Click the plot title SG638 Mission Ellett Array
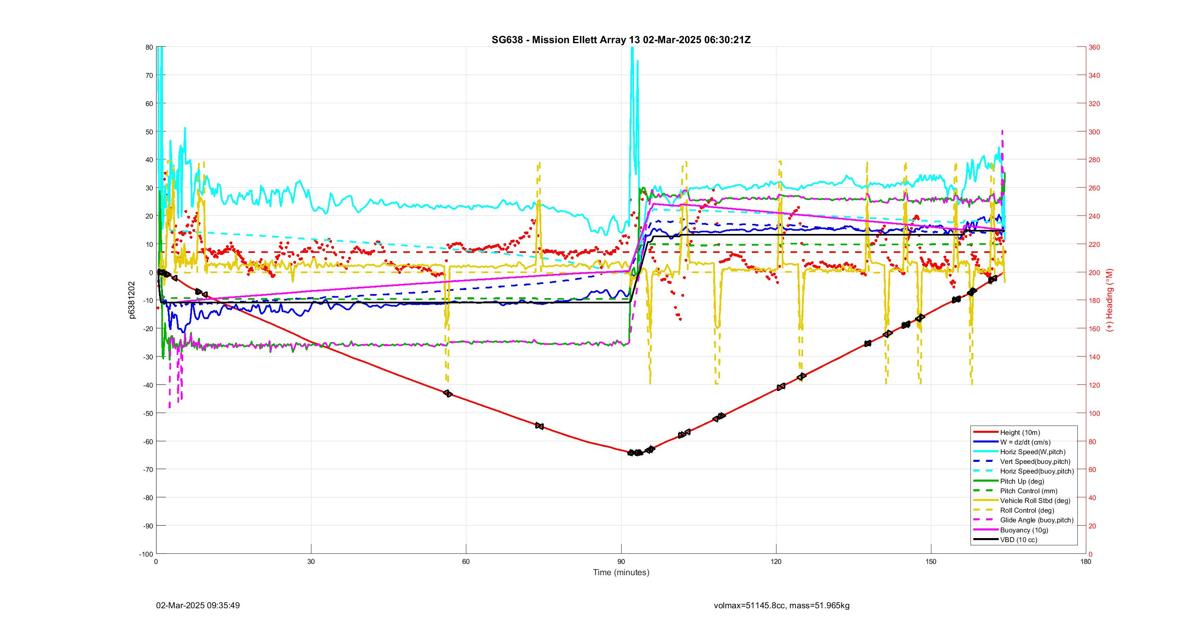Viewport: 1200px width, 622px height. tap(620, 39)
